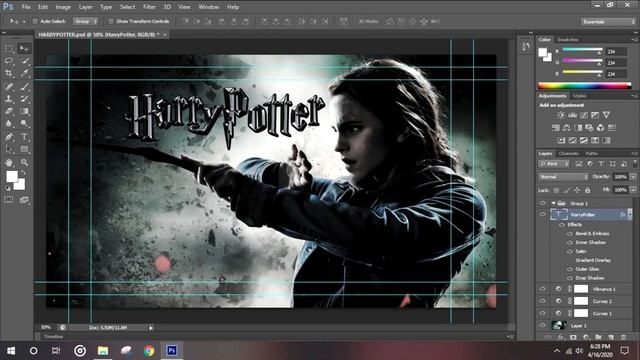
Task: Select the Eraser tool
Action: point(9,111)
